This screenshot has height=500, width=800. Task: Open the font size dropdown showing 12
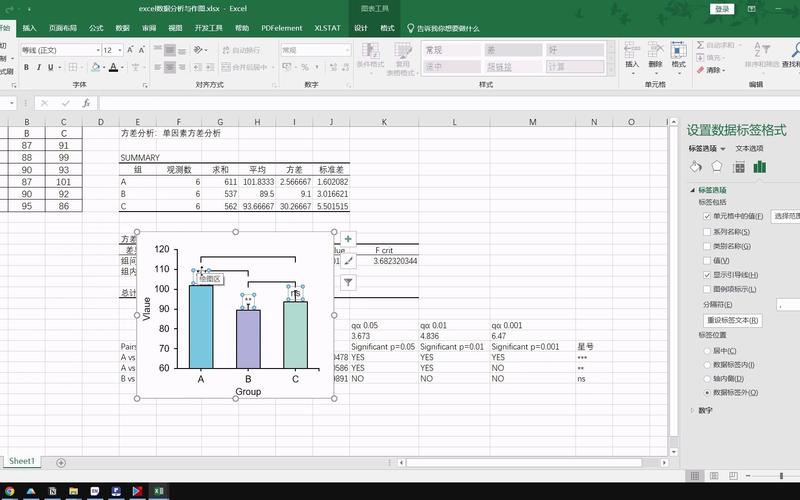(120, 50)
